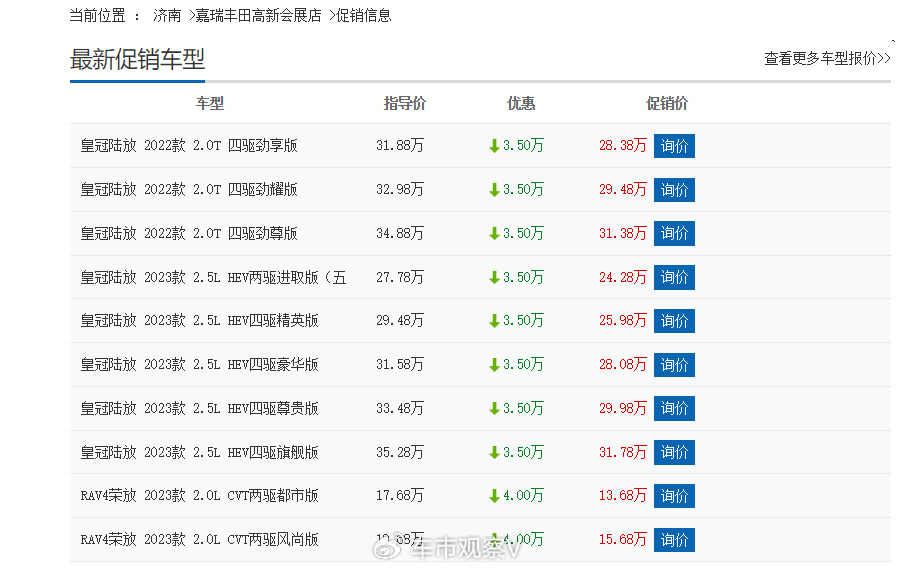Image resolution: width=898 pixels, height=568 pixels.
Task: Open 皇冠陆放 2023款 HEV四驱豪华版
Action: [199, 365]
